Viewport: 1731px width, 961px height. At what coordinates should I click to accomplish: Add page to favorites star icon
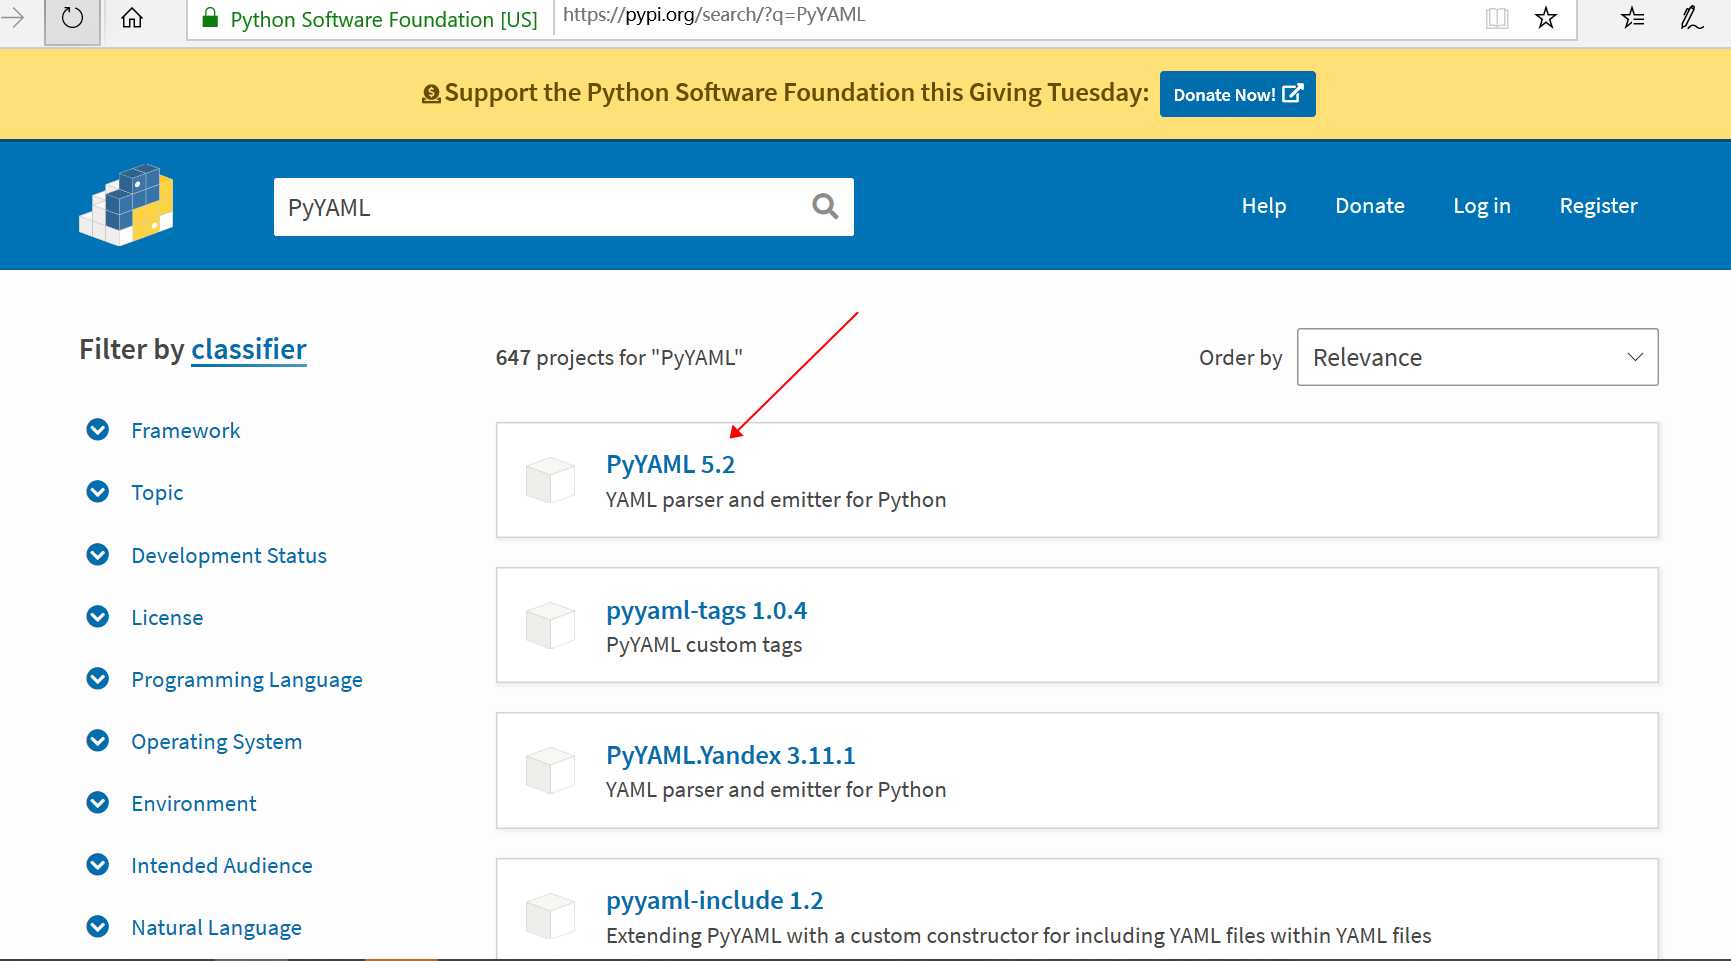pyautogui.click(x=1546, y=18)
